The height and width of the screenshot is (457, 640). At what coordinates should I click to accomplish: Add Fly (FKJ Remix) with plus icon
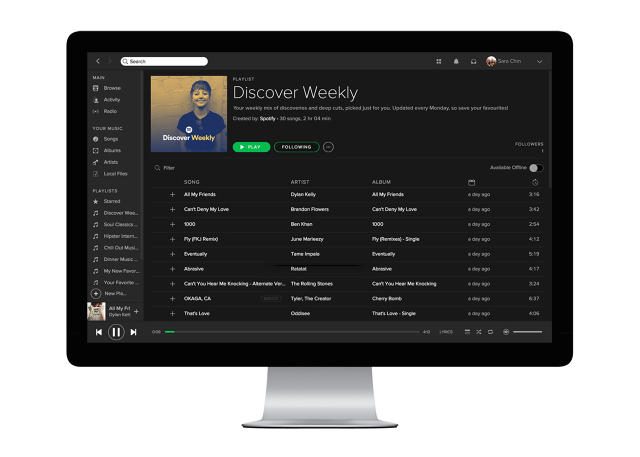click(x=172, y=239)
